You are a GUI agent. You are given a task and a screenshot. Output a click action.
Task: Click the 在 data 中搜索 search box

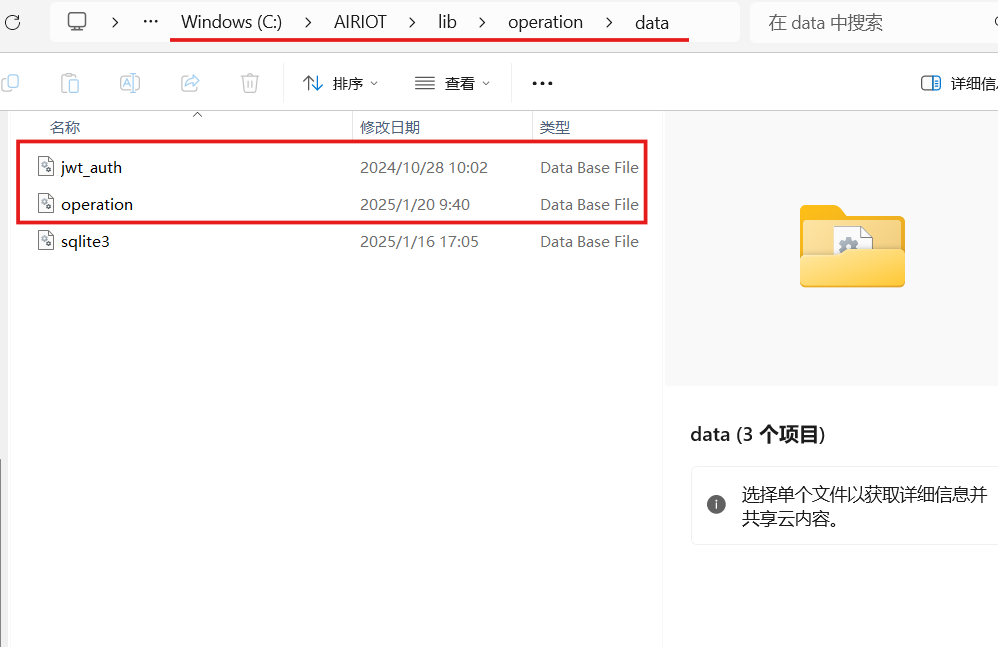(x=870, y=22)
